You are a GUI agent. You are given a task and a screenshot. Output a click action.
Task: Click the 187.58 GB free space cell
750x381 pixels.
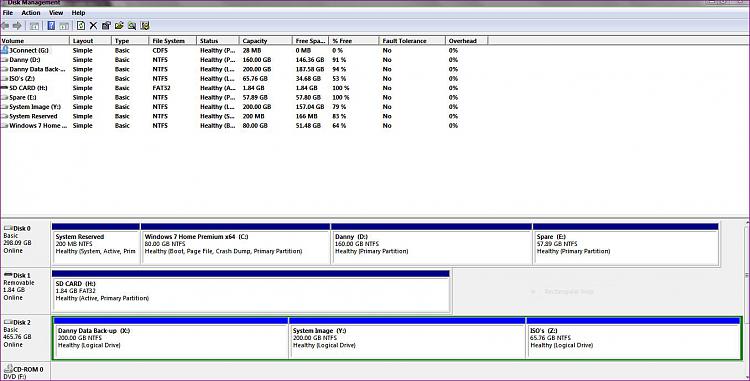pyautogui.click(x=310, y=69)
